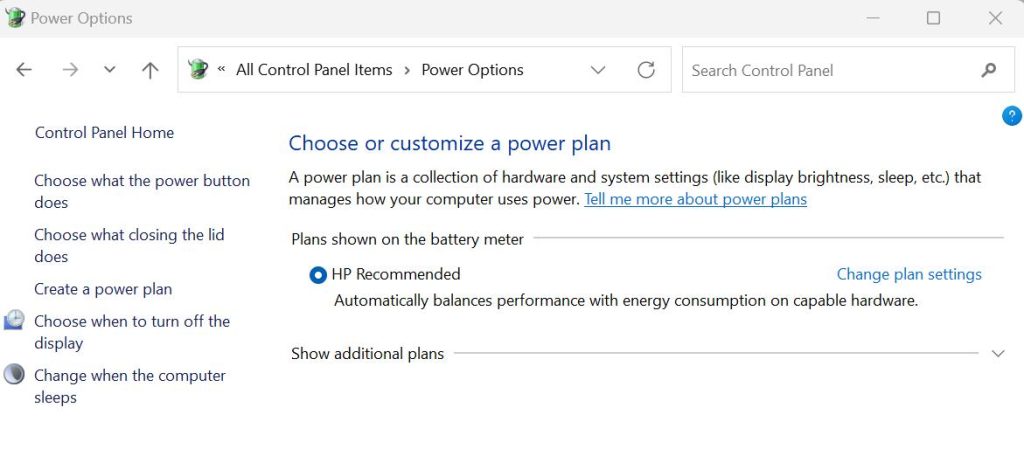Open Change plan settings link
1024x449 pixels.
click(909, 274)
